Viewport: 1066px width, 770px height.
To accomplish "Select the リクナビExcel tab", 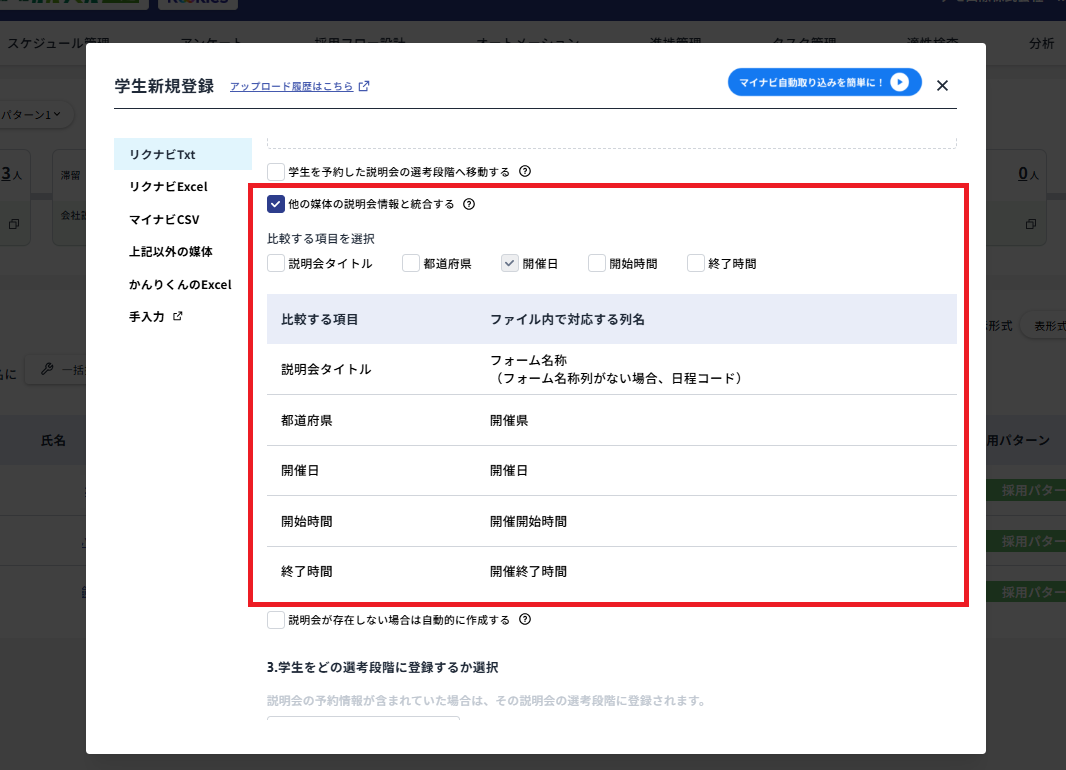I will click(168, 186).
